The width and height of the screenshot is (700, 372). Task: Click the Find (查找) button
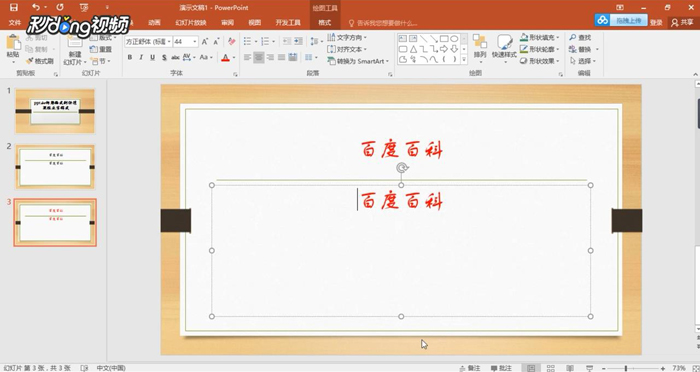[x=580, y=38]
